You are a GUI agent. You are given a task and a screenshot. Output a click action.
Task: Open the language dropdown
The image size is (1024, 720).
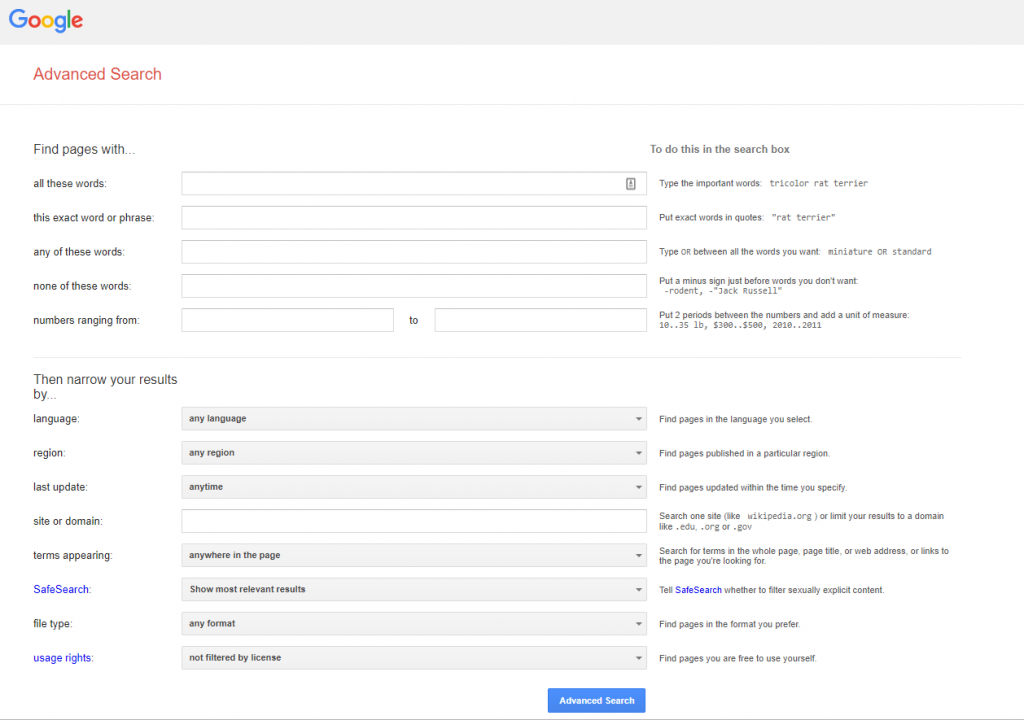tap(414, 419)
